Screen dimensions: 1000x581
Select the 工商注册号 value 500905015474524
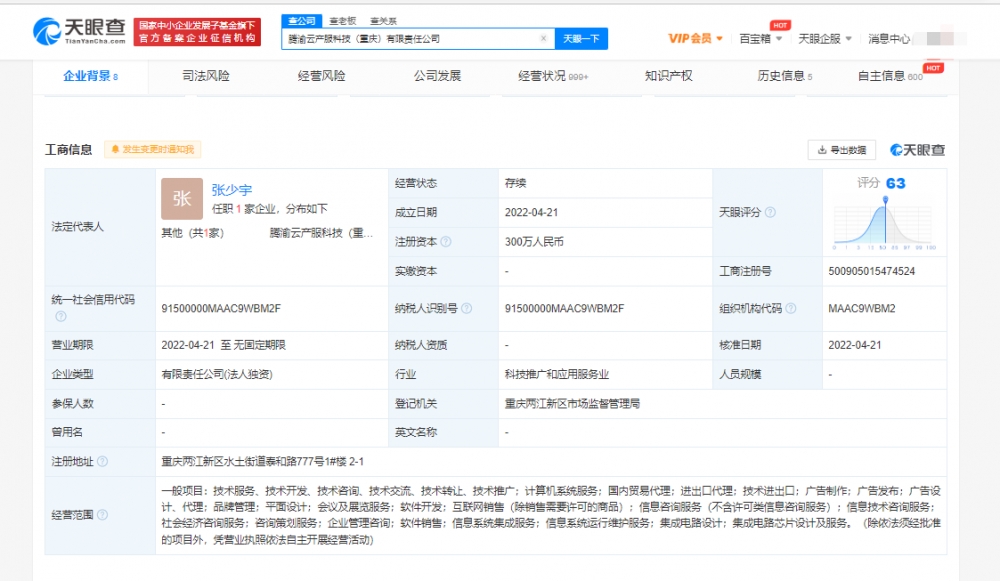click(x=871, y=271)
